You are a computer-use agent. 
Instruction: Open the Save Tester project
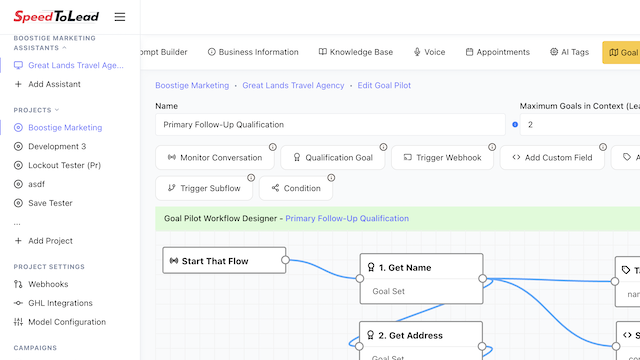pos(43,203)
